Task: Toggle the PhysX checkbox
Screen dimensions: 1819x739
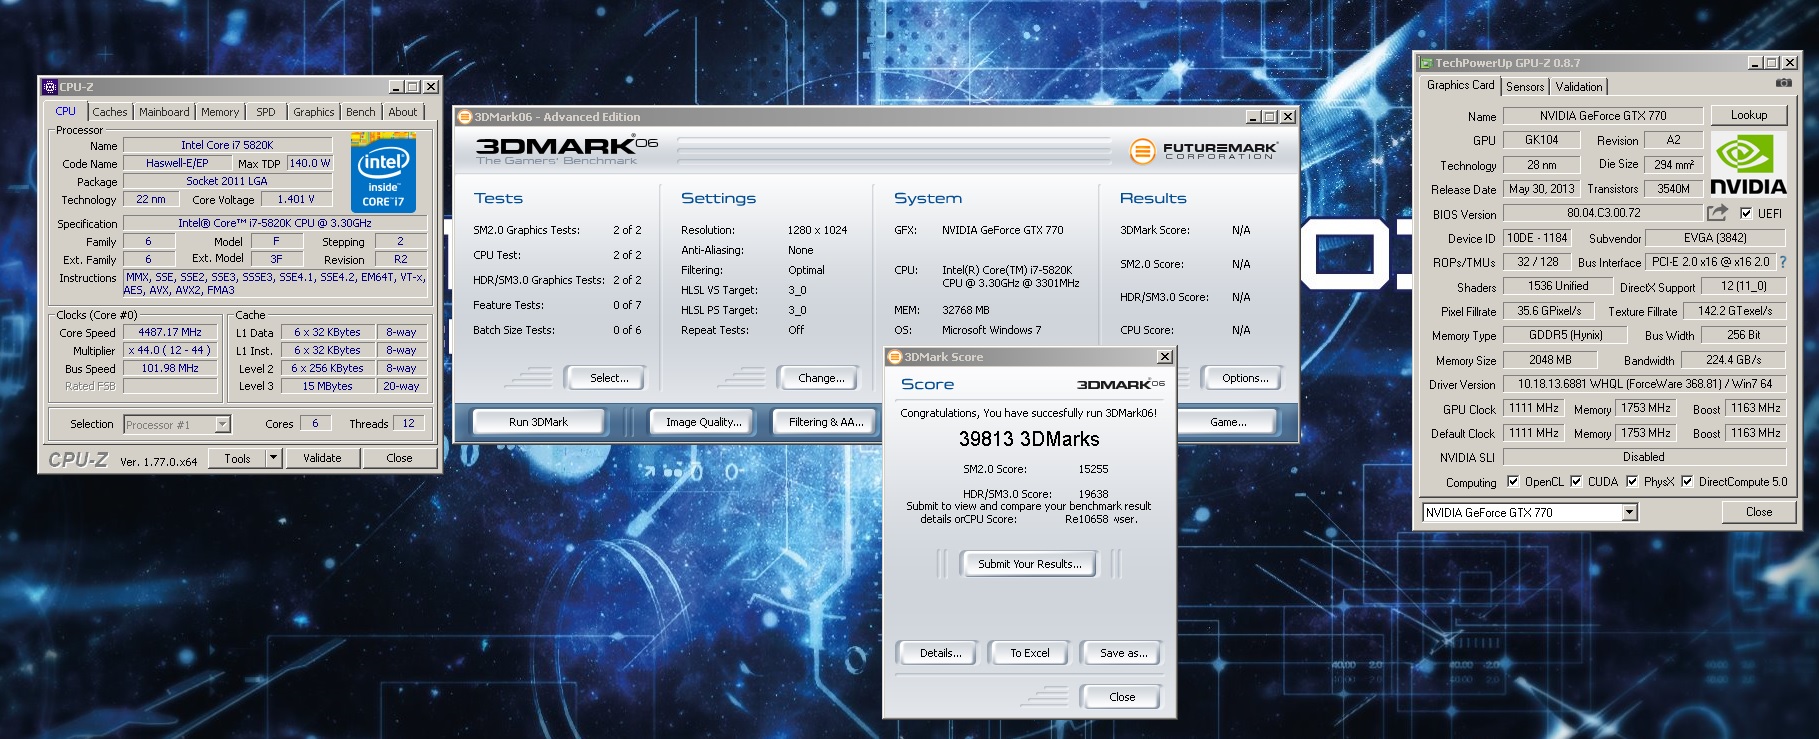Action: coord(1632,481)
